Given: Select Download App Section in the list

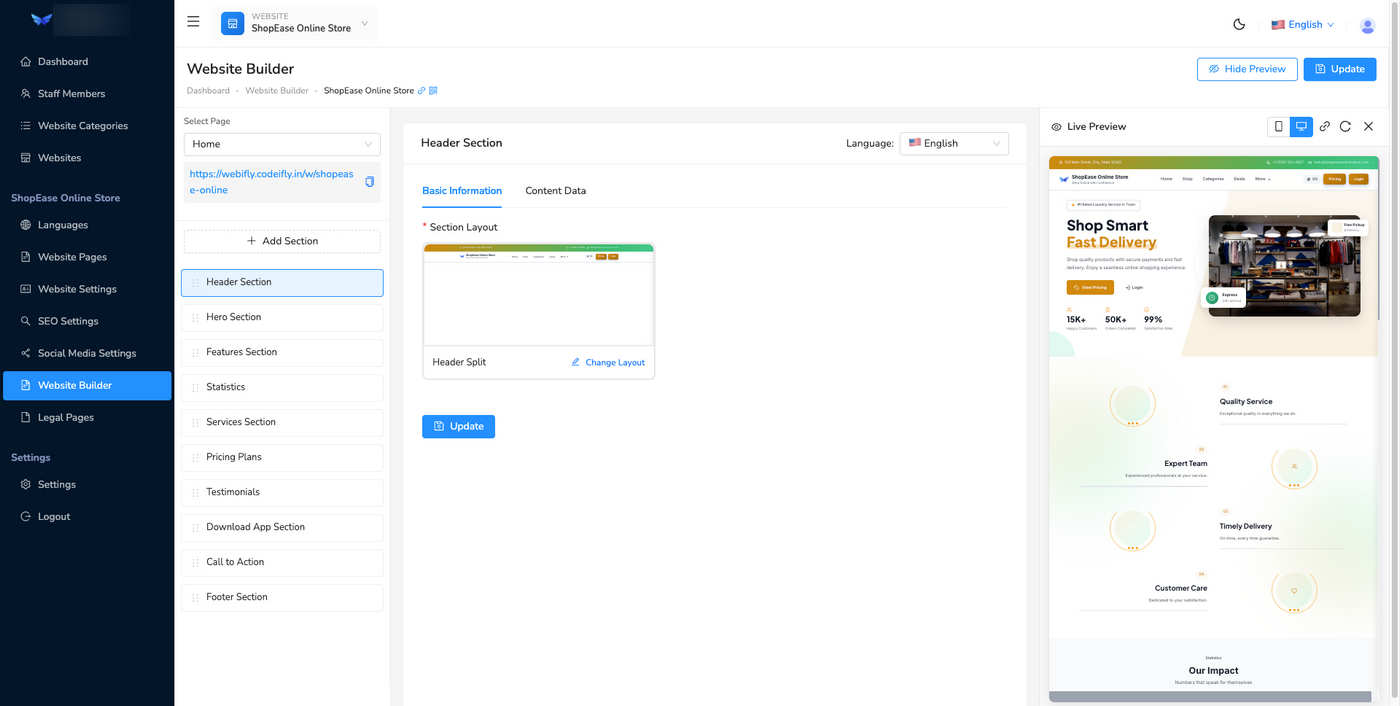Looking at the screenshot, I should click(x=282, y=527).
